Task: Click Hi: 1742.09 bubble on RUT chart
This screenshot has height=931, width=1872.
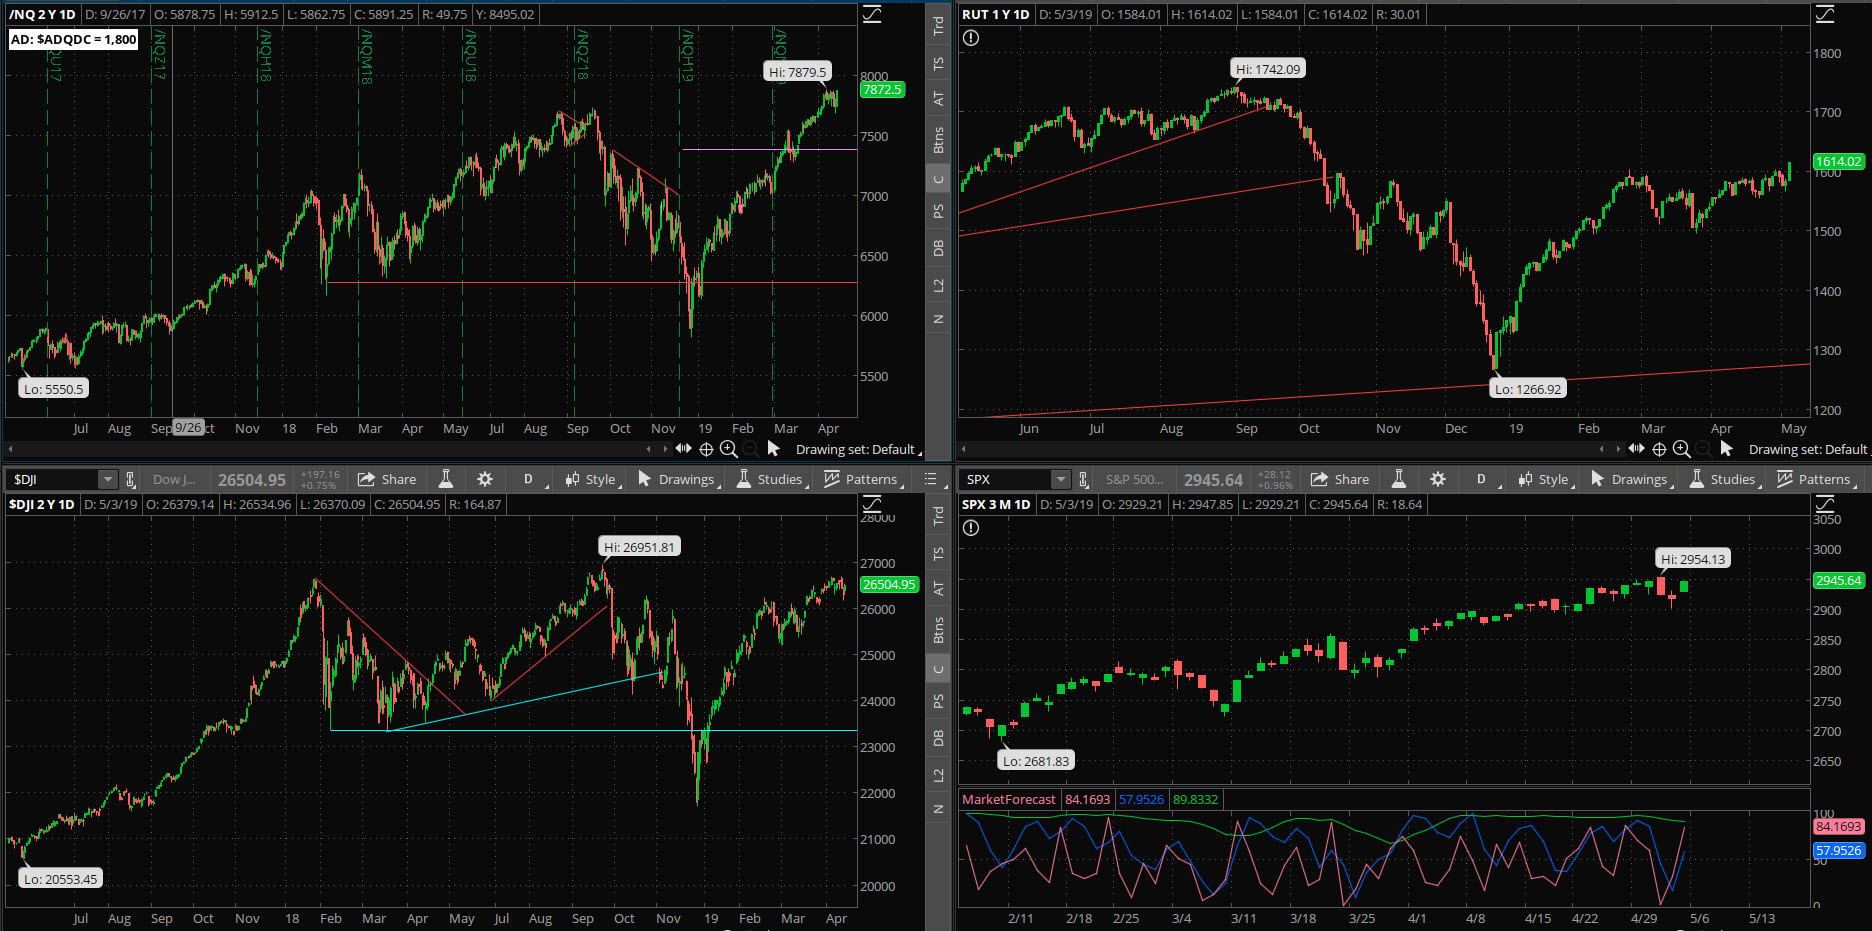Action: point(1268,69)
